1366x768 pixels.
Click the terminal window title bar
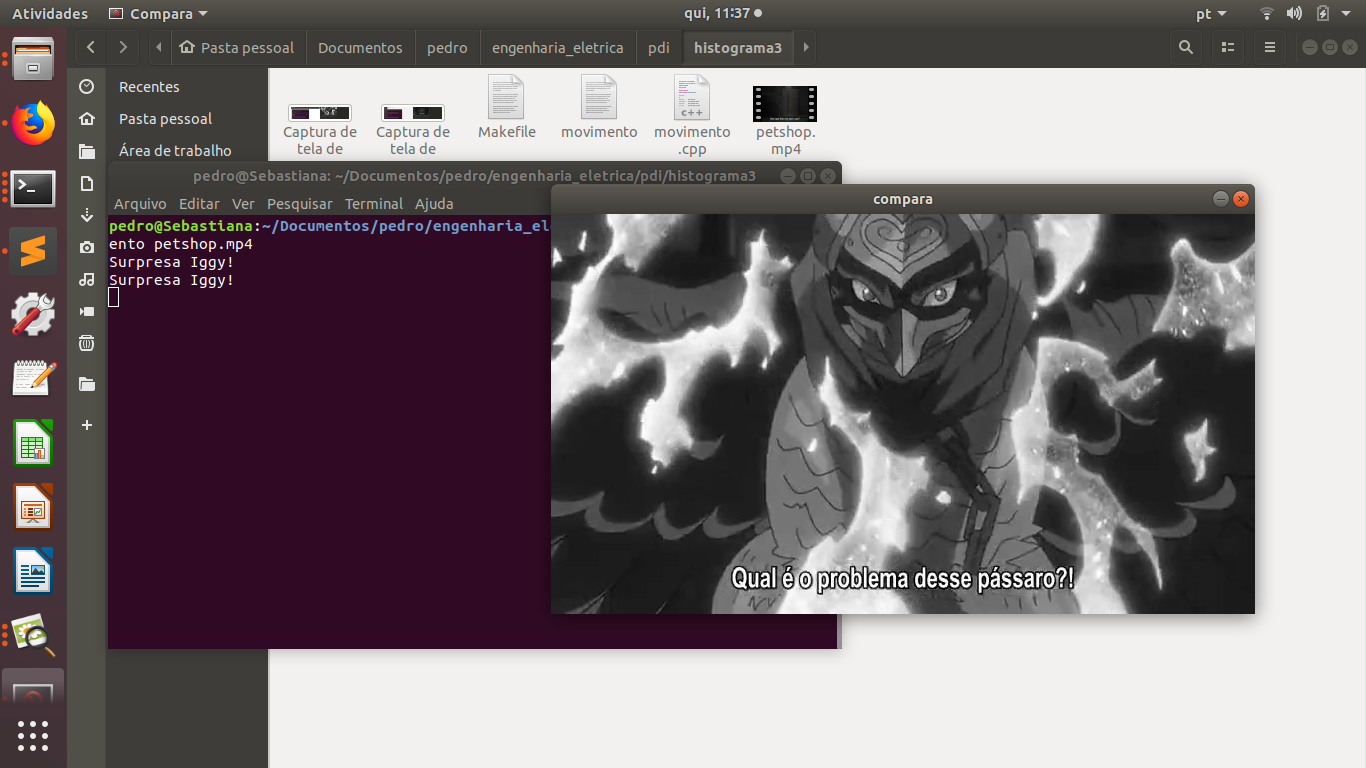tap(475, 176)
